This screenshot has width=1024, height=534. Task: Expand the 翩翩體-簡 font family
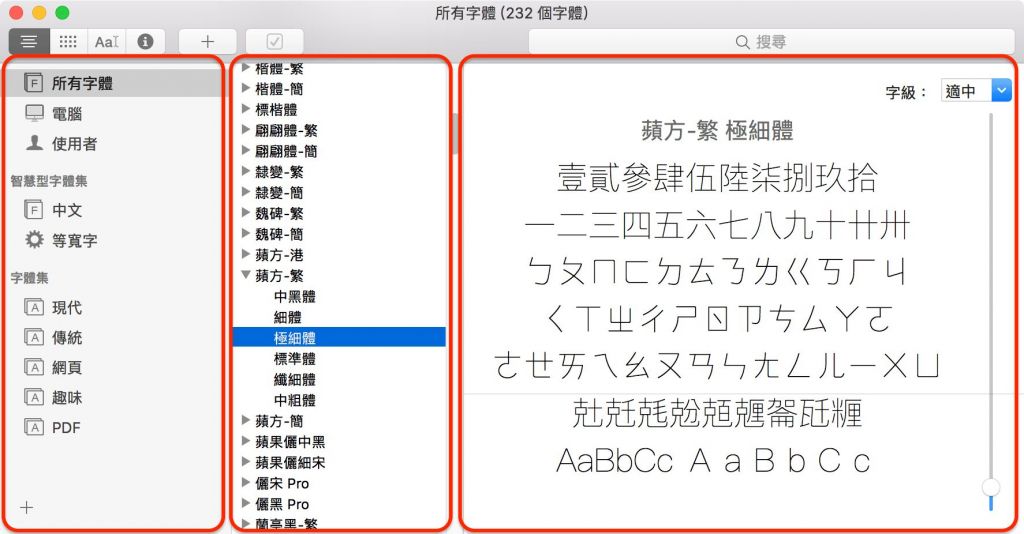pyautogui.click(x=246, y=151)
